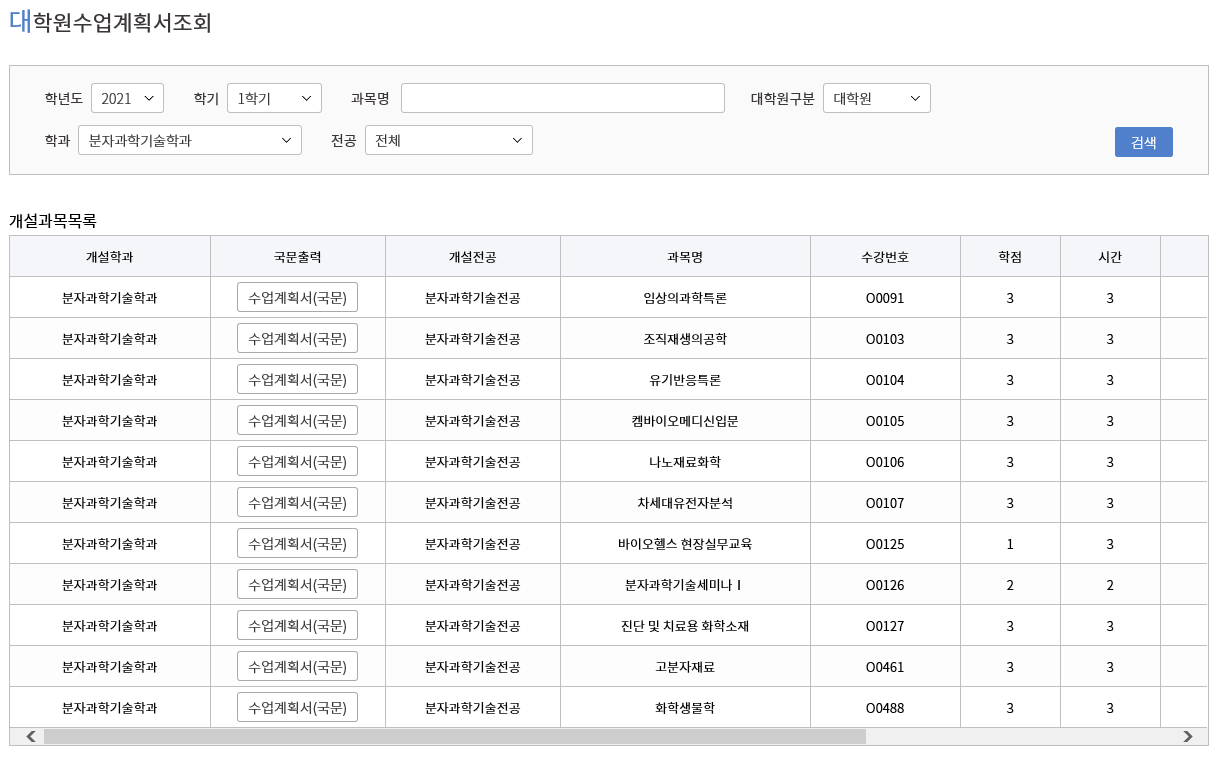Click the horizontal scrollbar thumb

click(454, 737)
